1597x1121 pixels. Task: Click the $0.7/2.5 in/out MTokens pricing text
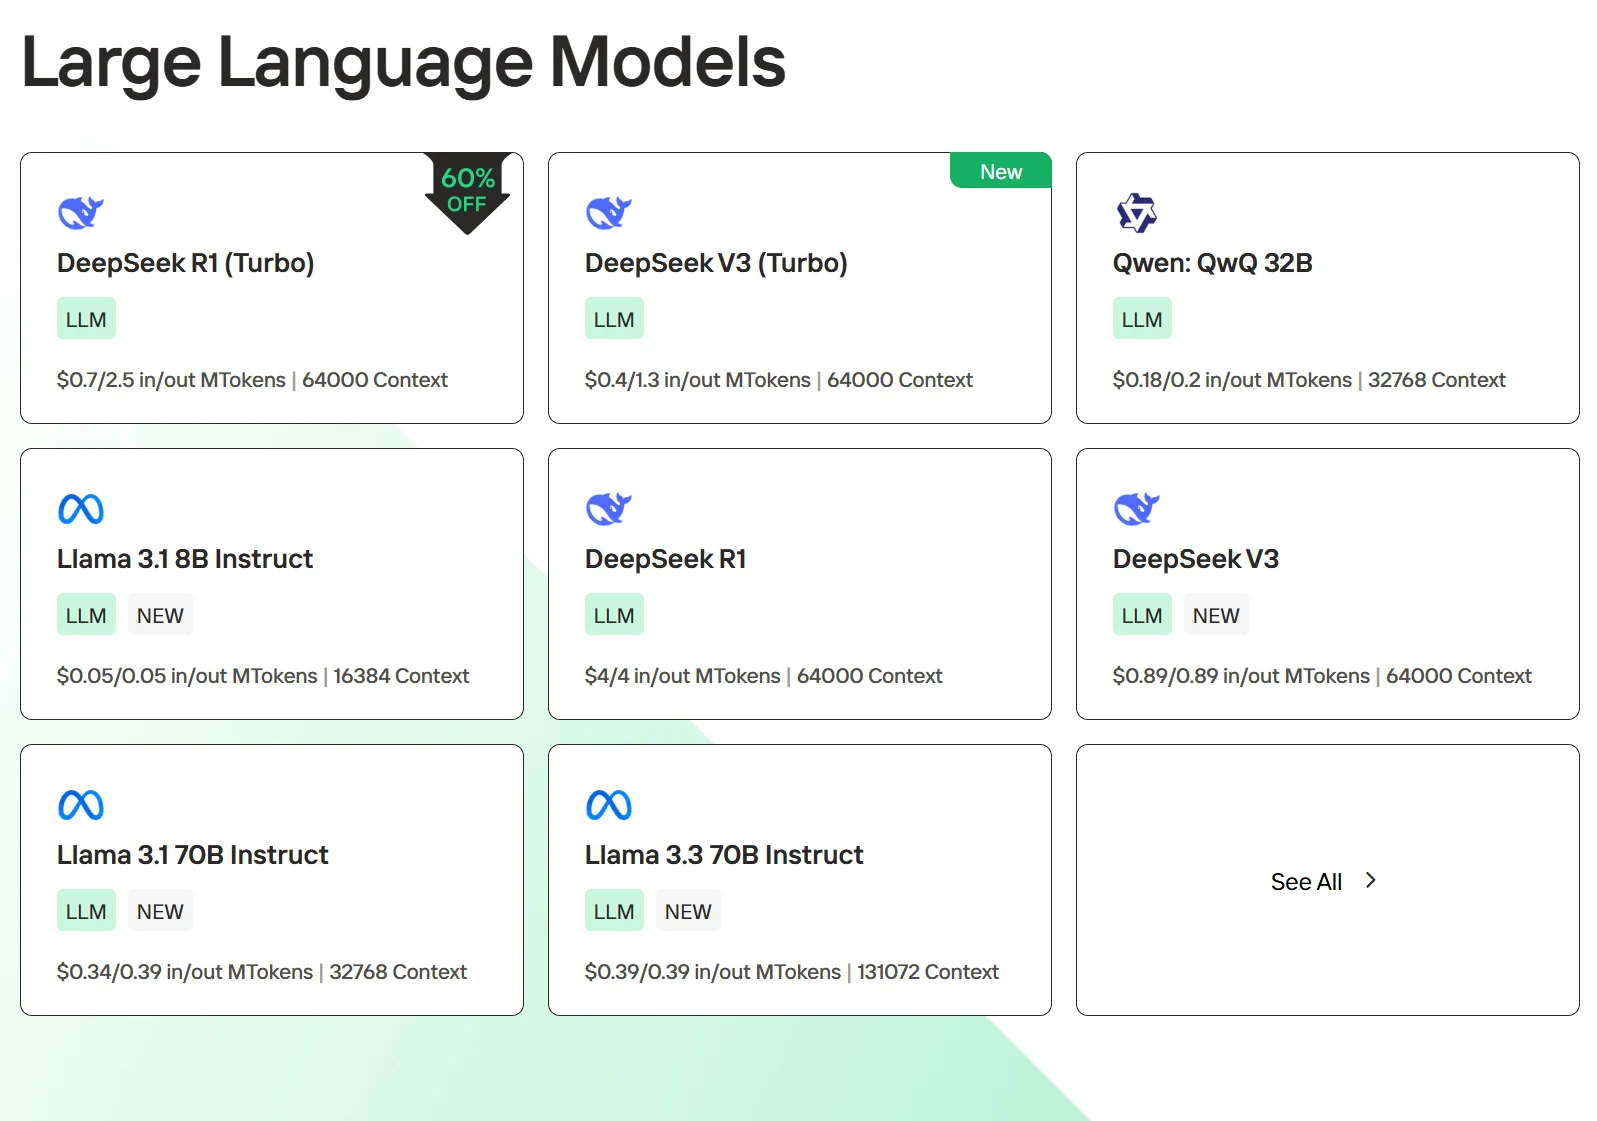(x=171, y=380)
